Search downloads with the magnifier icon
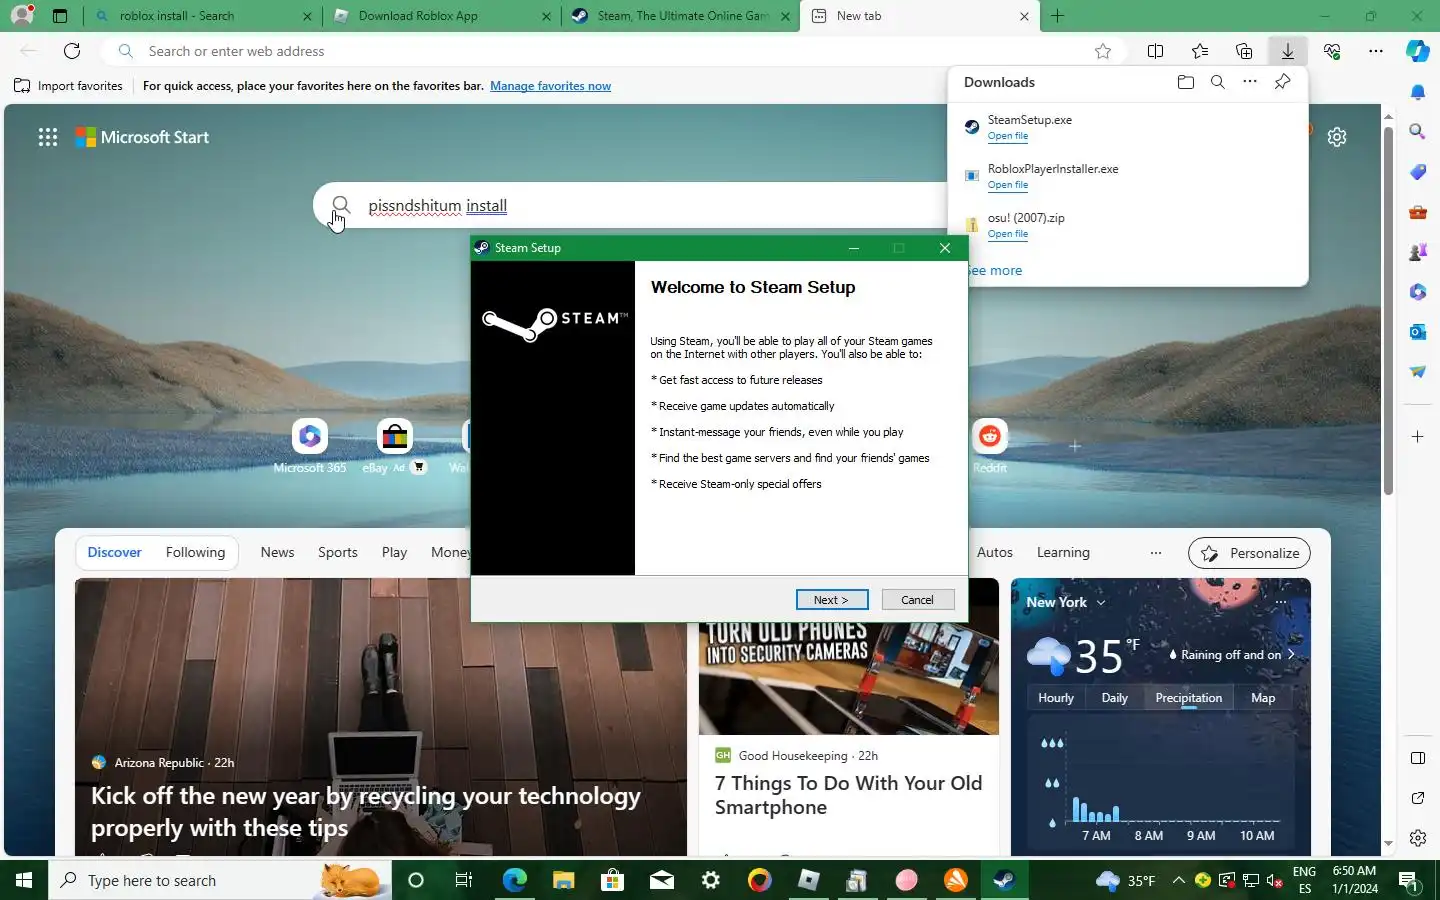The width and height of the screenshot is (1440, 900). pyautogui.click(x=1218, y=82)
